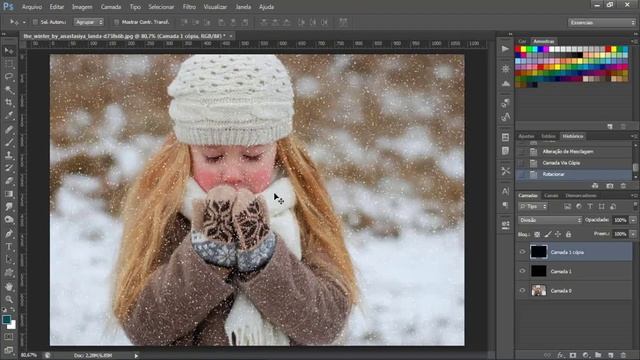Create a new group folder icon

pyautogui.click(x=598, y=356)
